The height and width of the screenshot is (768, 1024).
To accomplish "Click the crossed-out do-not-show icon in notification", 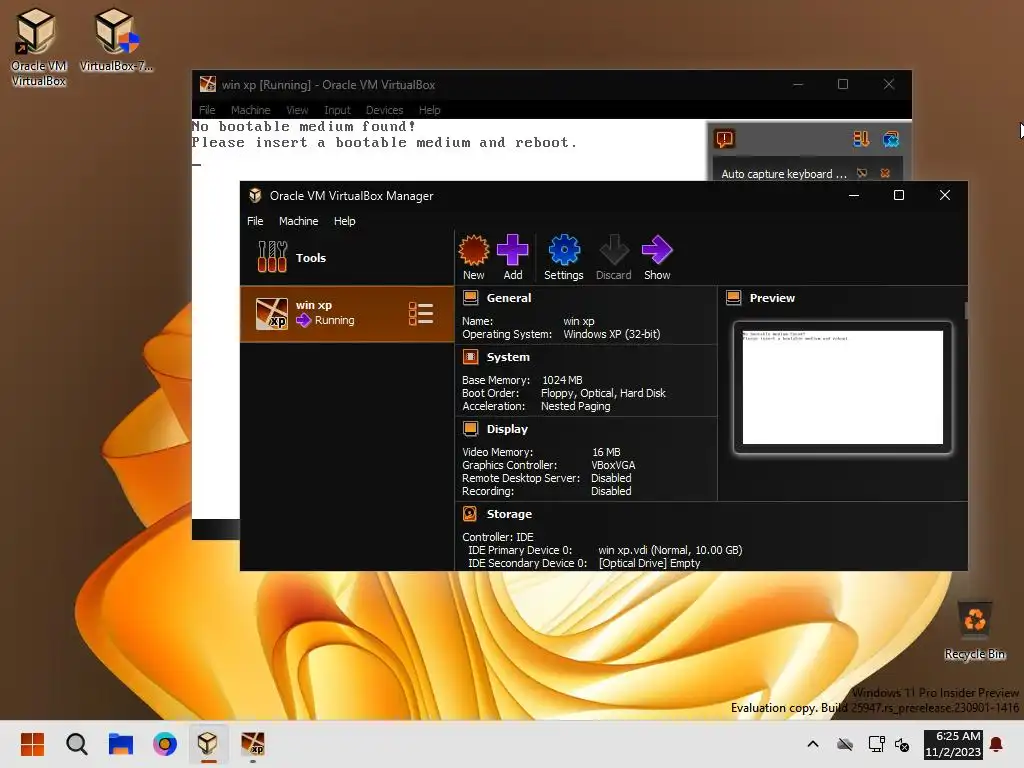I will [x=862, y=173].
